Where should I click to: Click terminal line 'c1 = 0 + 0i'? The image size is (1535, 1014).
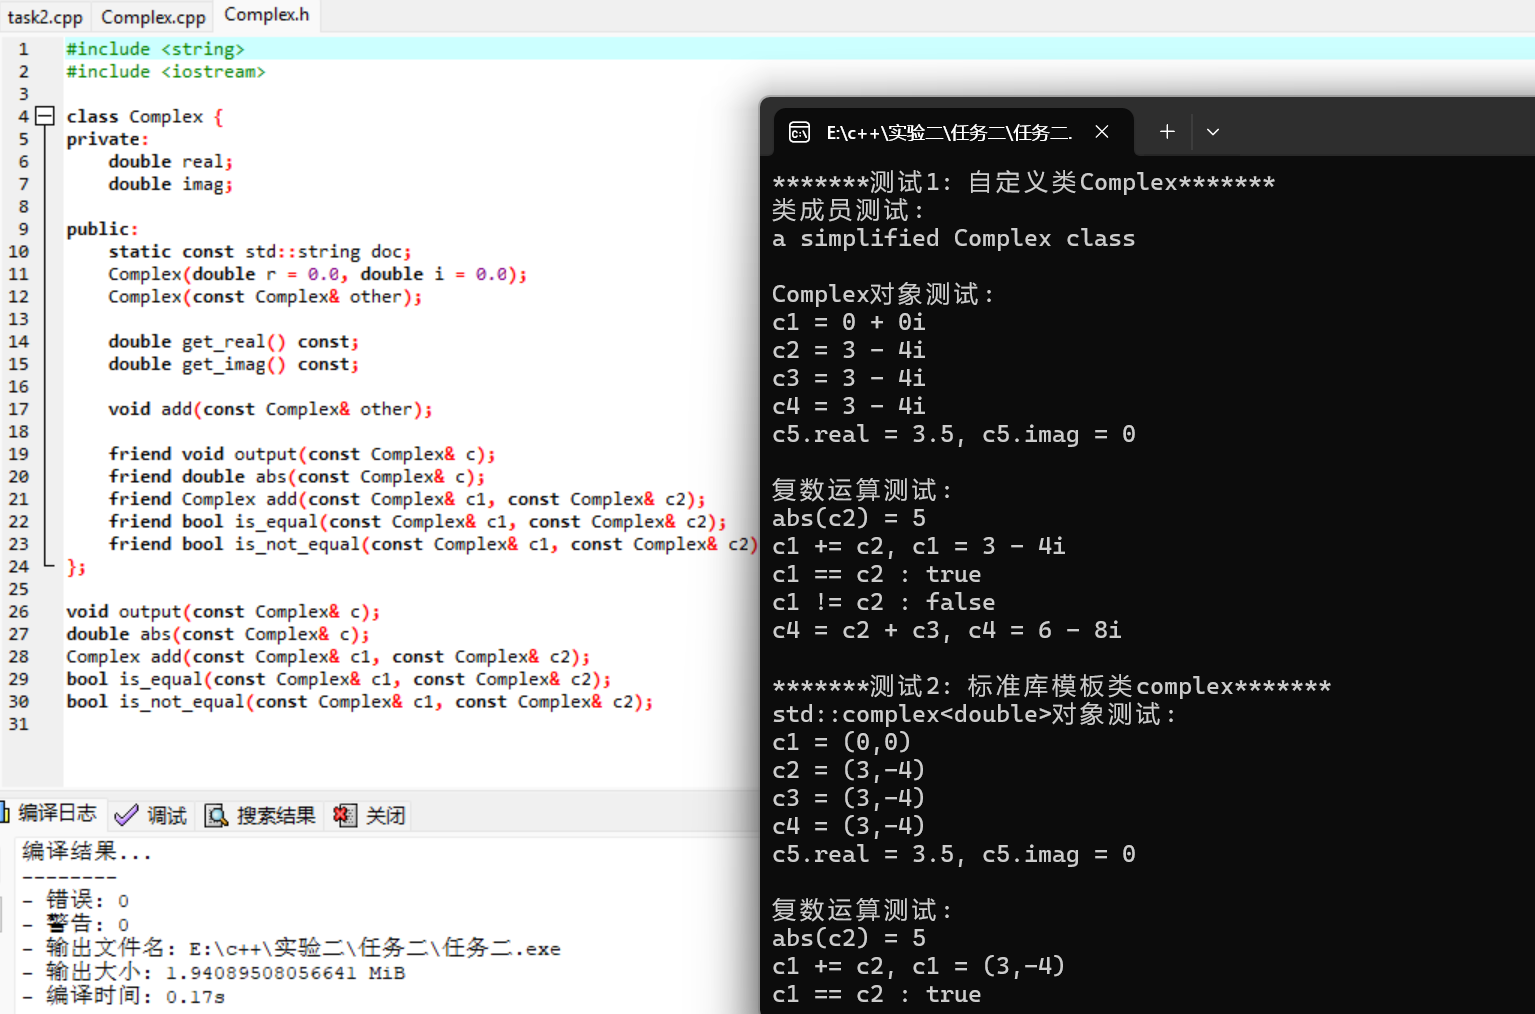849,322
